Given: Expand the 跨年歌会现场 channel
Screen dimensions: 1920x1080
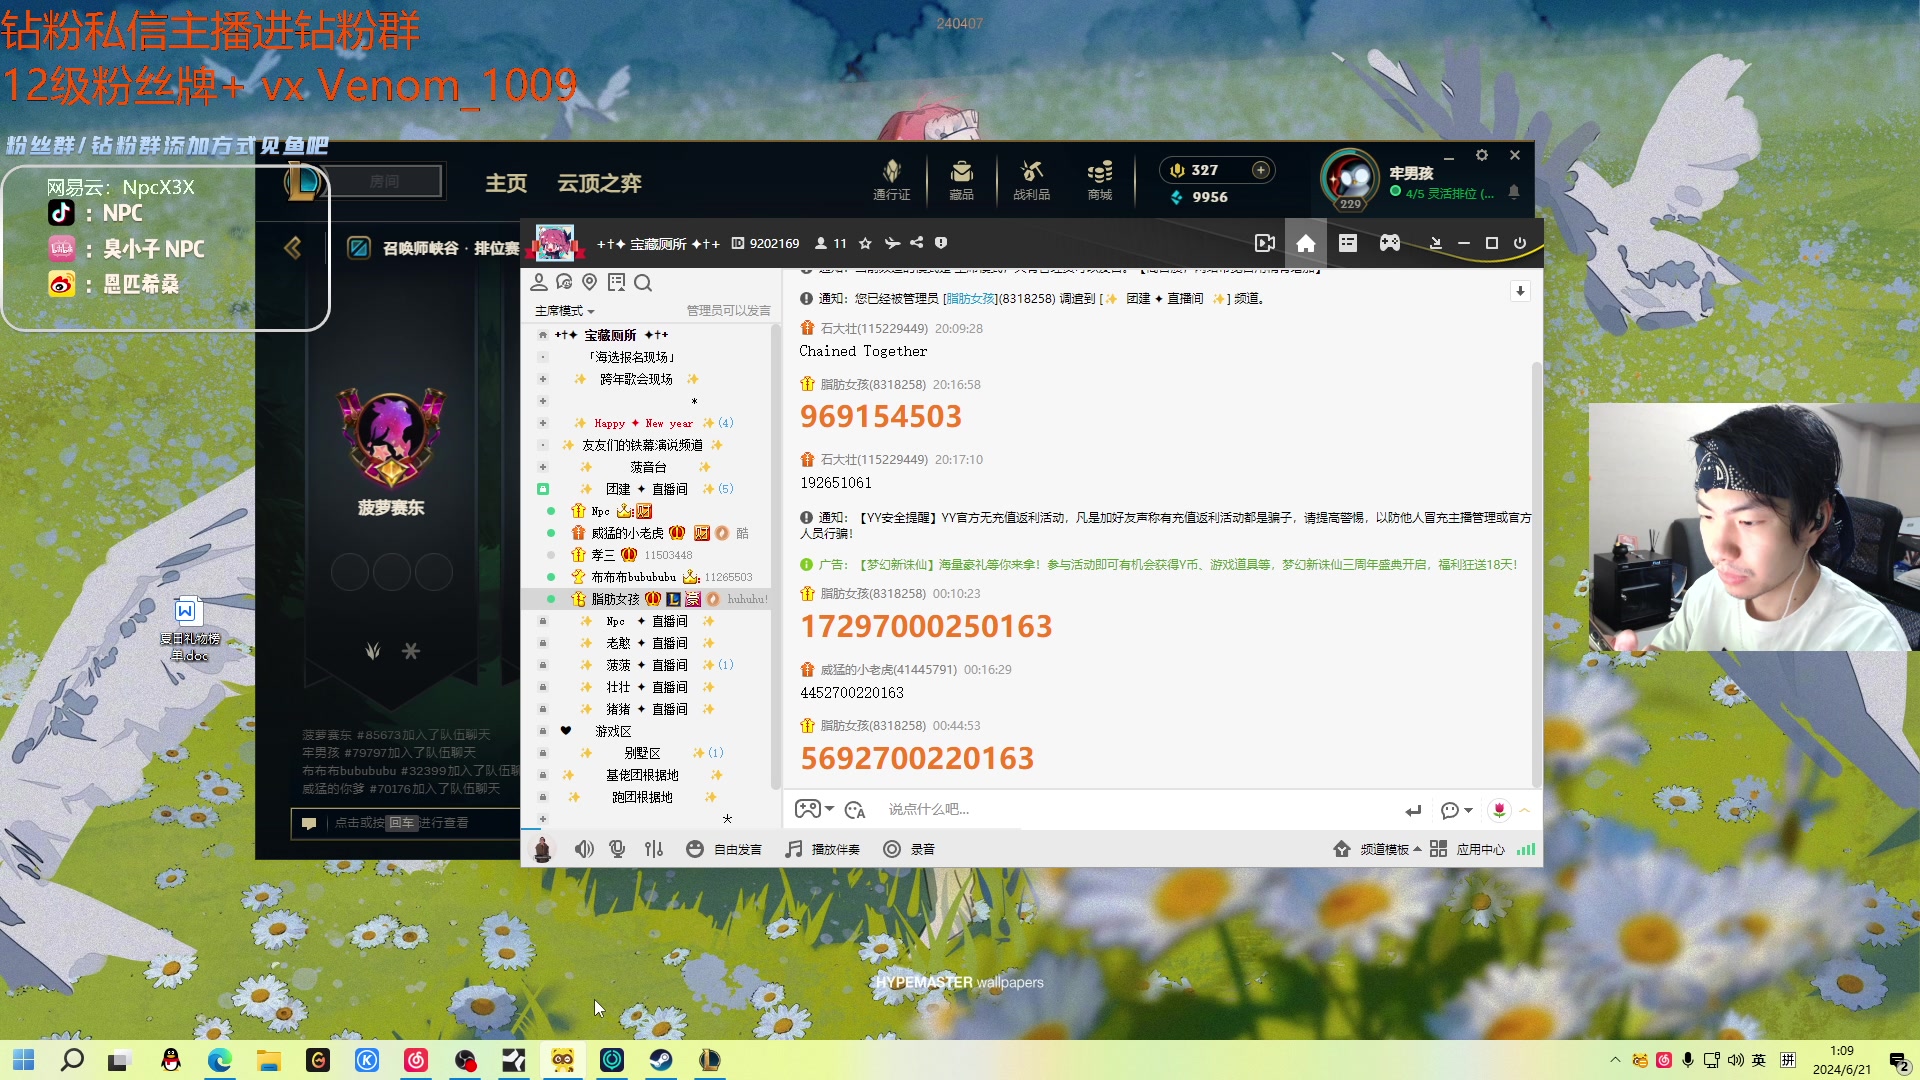Looking at the screenshot, I should click(543, 379).
